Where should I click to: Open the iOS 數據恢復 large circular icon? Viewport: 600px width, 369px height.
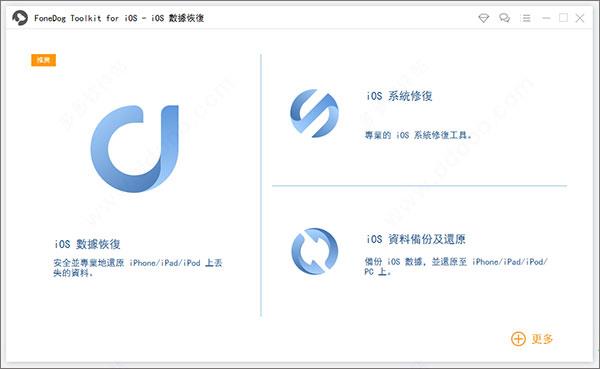tap(135, 149)
